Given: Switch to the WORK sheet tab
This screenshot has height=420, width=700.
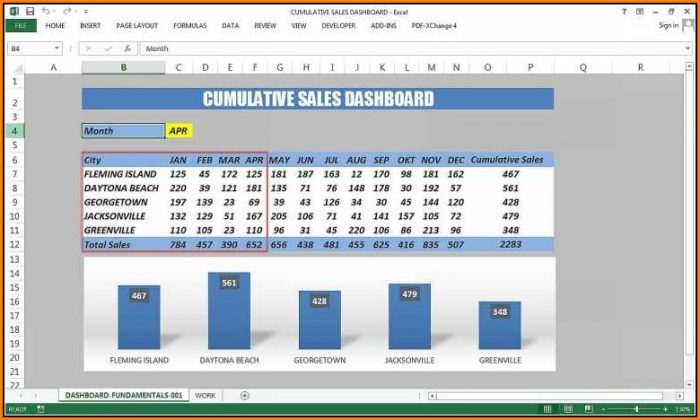Looking at the screenshot, I should [205, 395].
